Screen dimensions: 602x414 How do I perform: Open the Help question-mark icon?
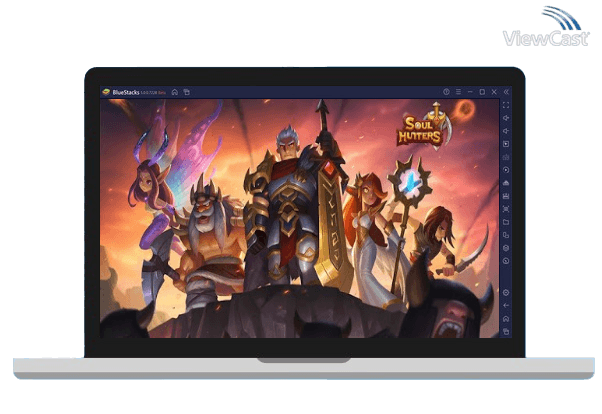(x=446, y=92)
